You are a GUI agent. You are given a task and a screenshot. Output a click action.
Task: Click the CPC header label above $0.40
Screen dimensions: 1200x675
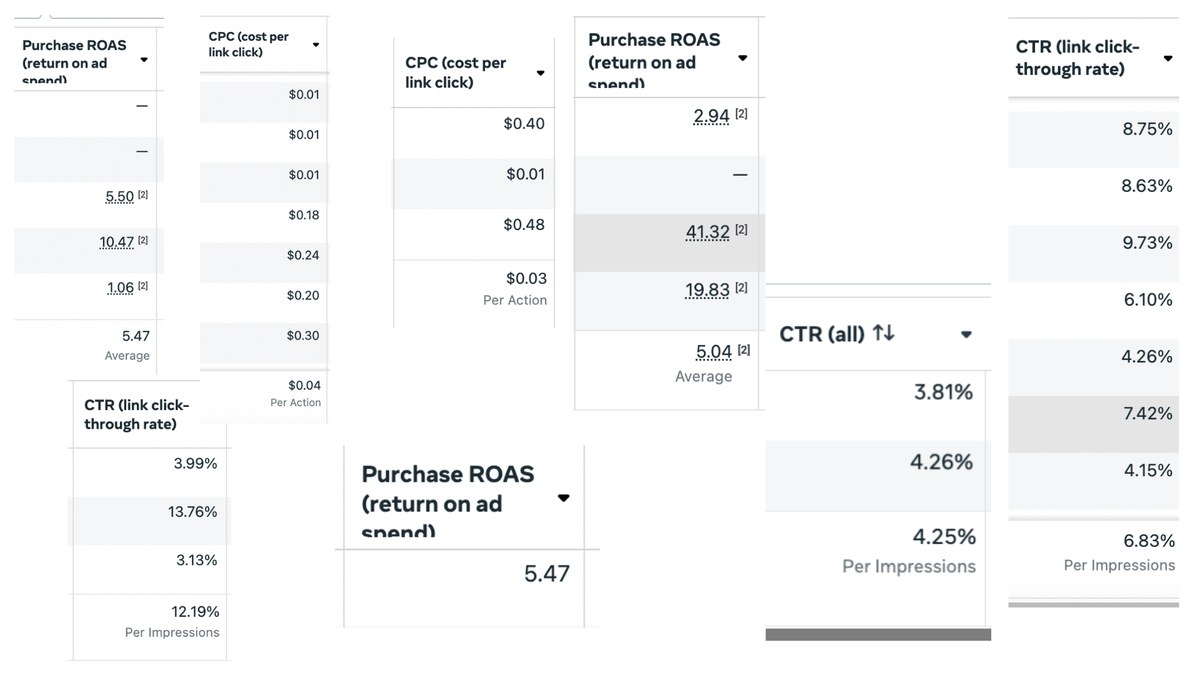coord(456,72)
